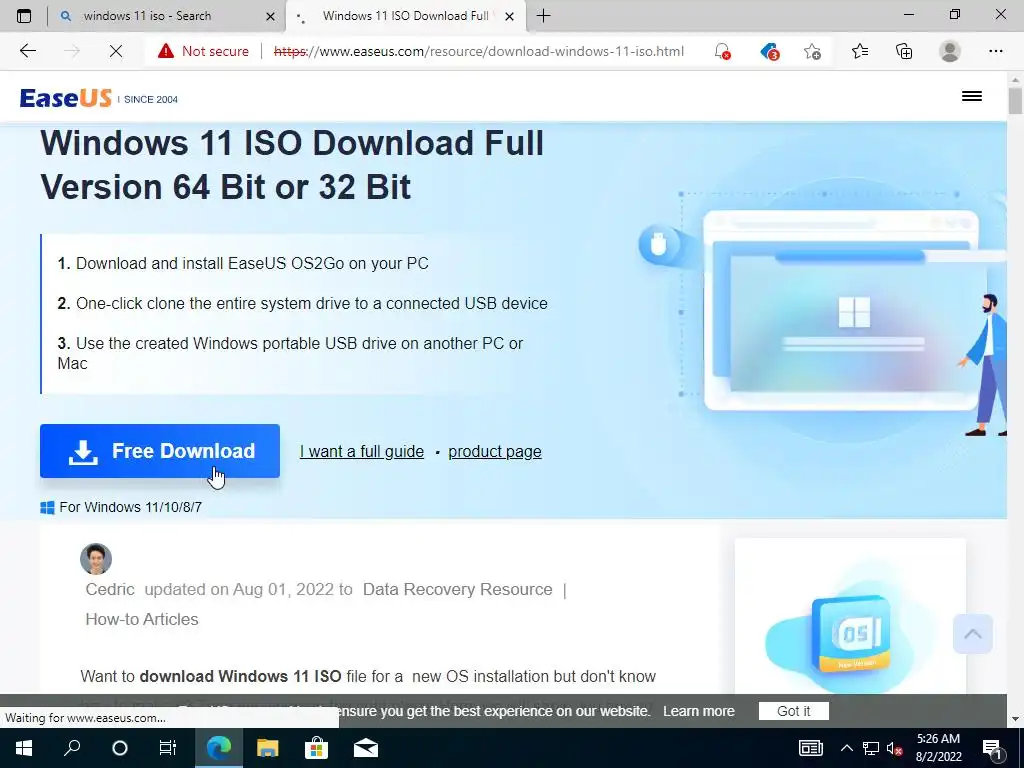Click Learn more in cookie banner
This screenshot has height=768, width=1024.
pos(699,711)
